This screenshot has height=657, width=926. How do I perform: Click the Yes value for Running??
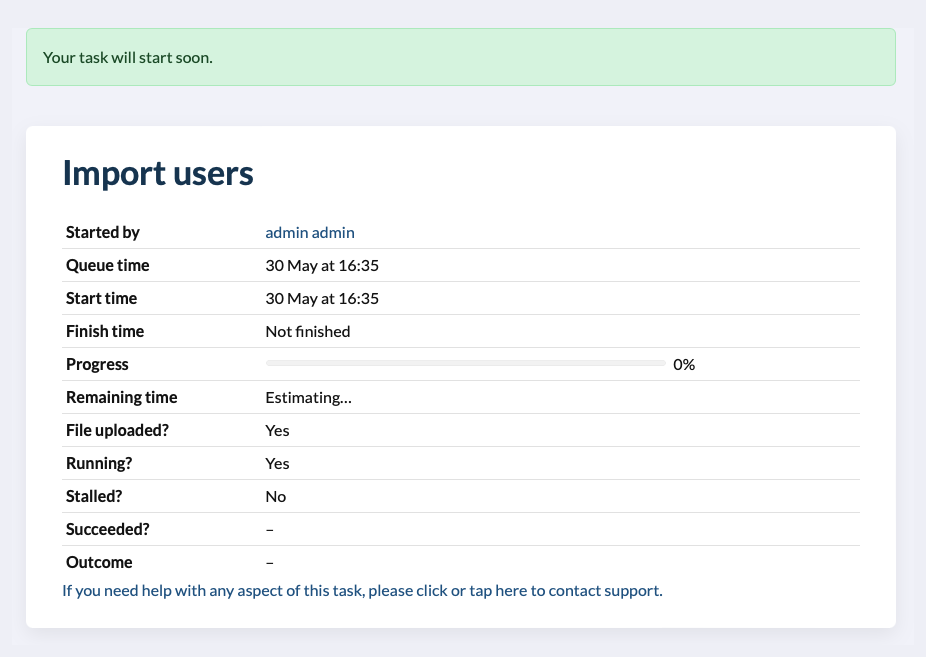pos(277,464)
